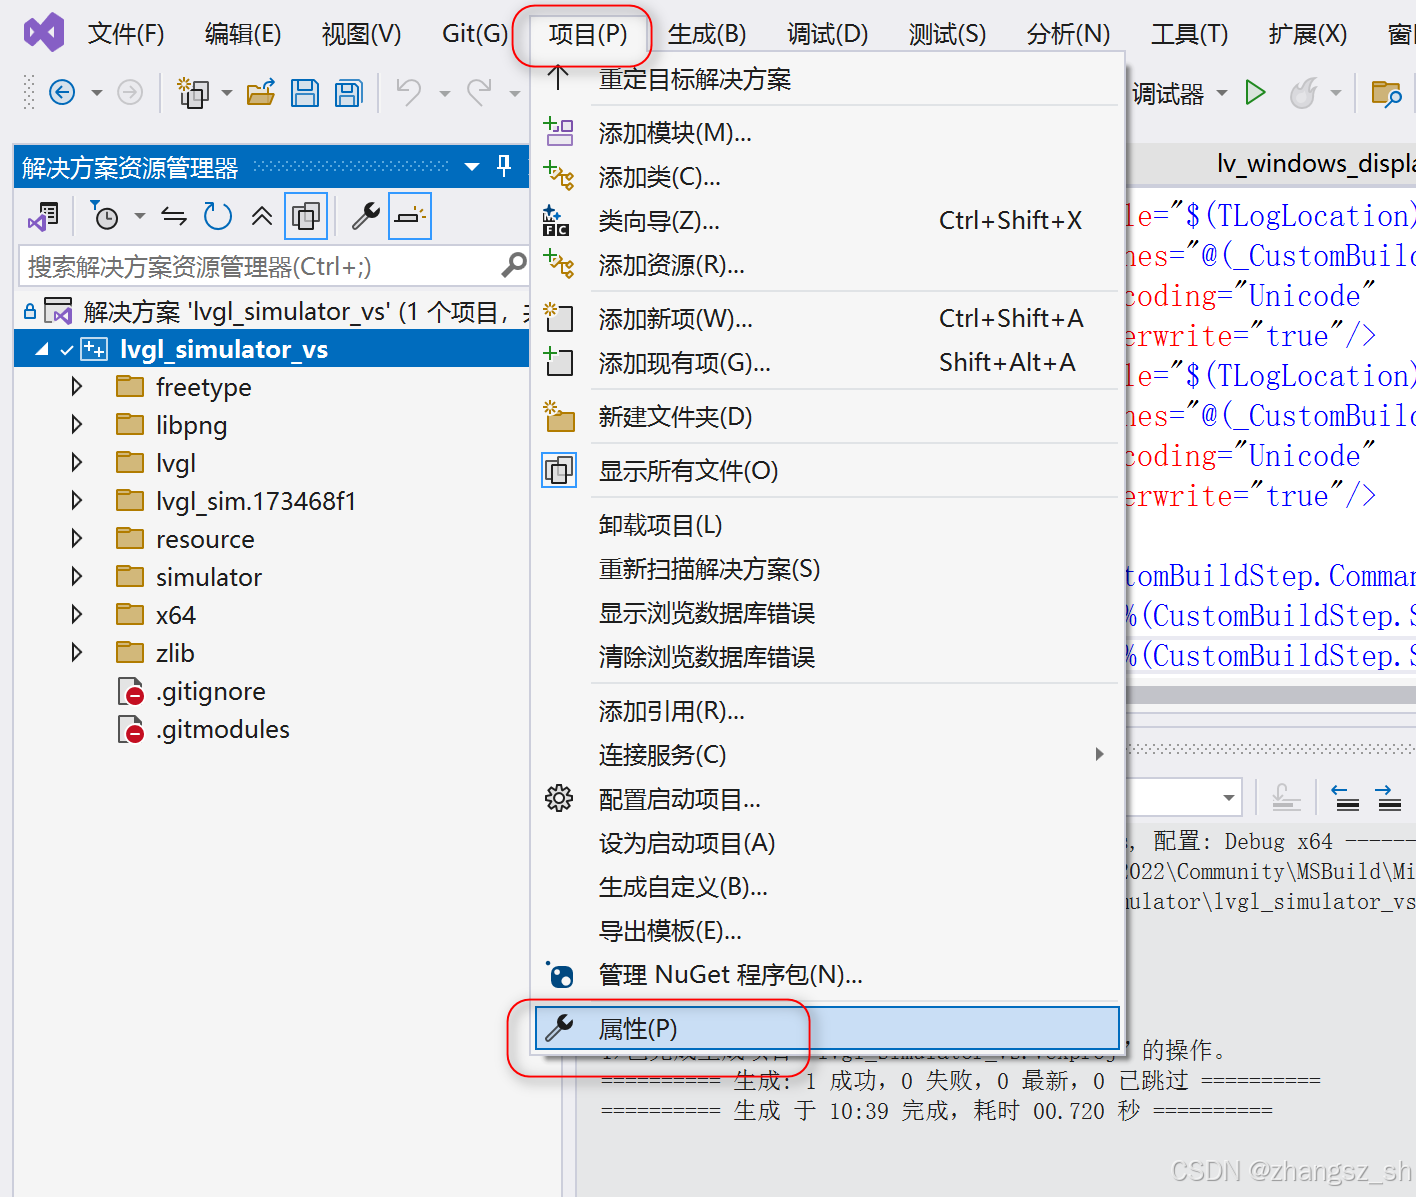Open the 生成(B) menu

707,34
